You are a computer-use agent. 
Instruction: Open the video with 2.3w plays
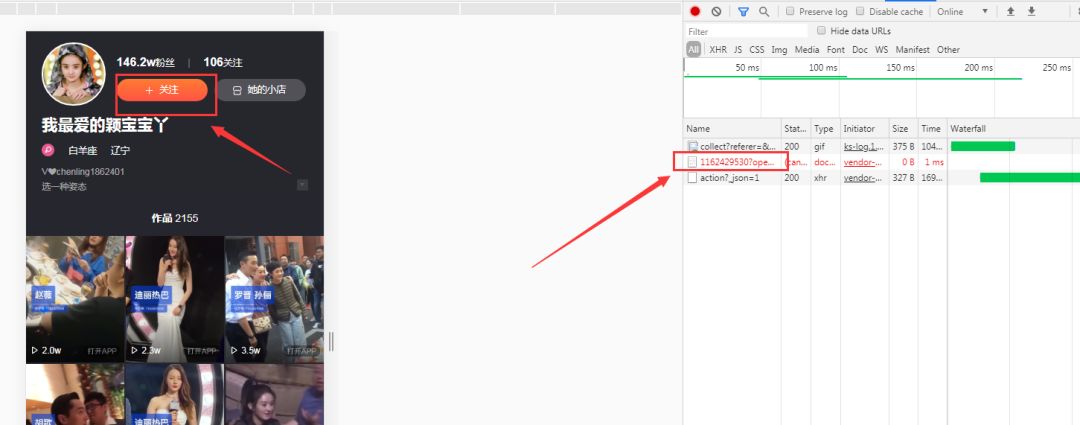[x=174, y=299]
